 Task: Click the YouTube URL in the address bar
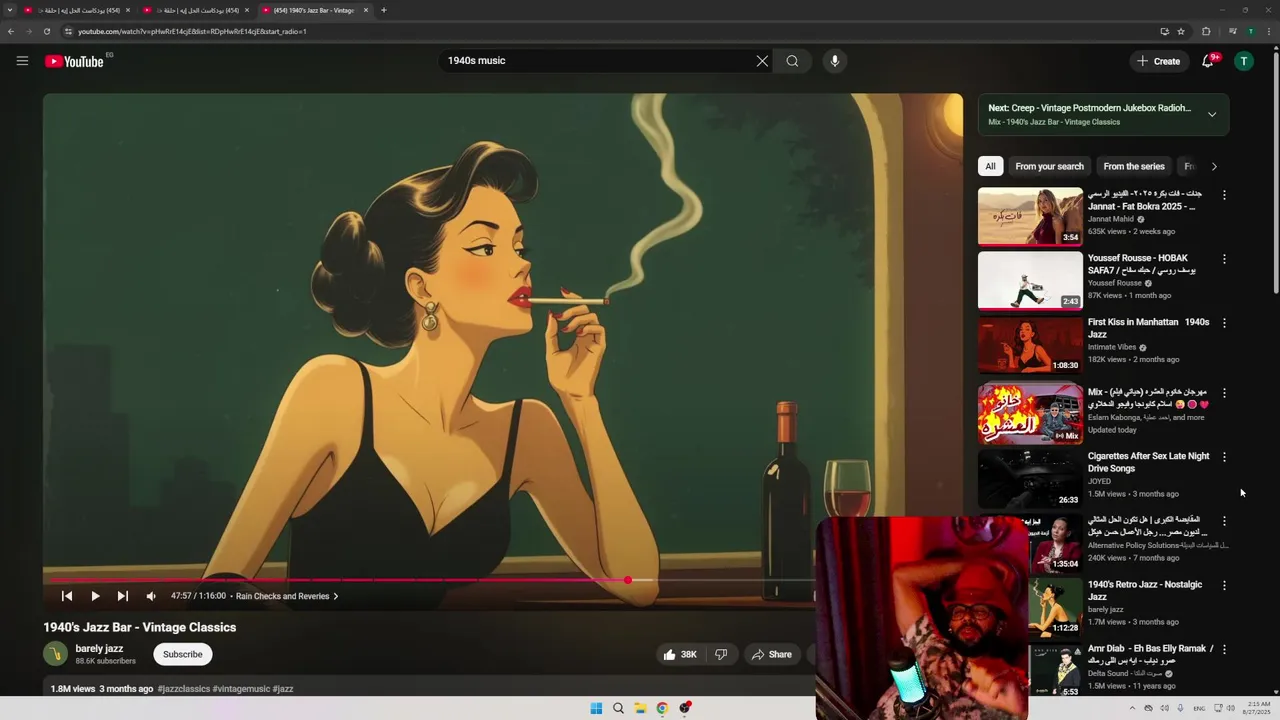point(192,31)
